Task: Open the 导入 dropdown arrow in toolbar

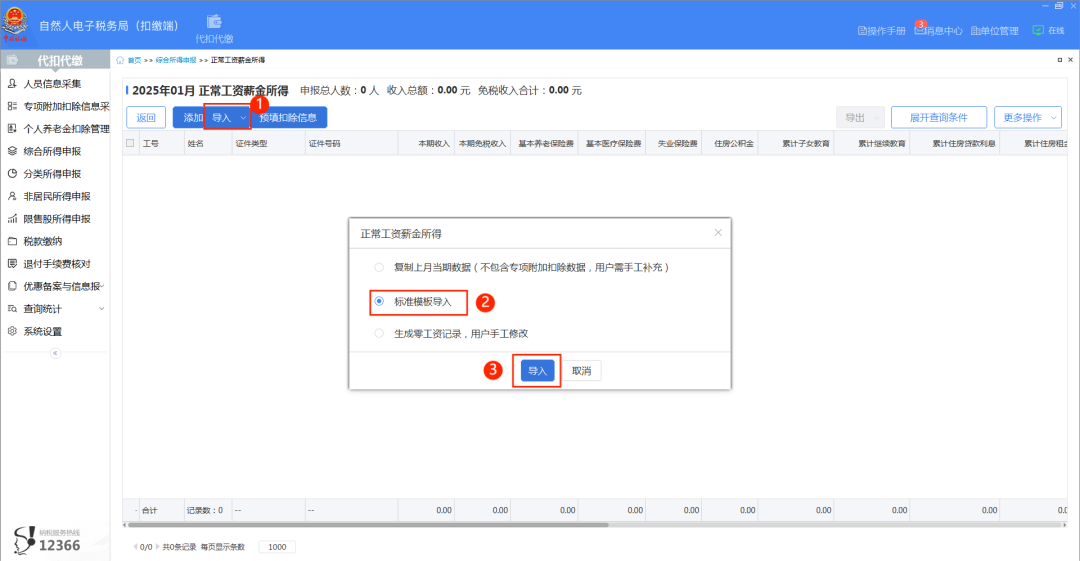Action: click(x=242, y=118)
